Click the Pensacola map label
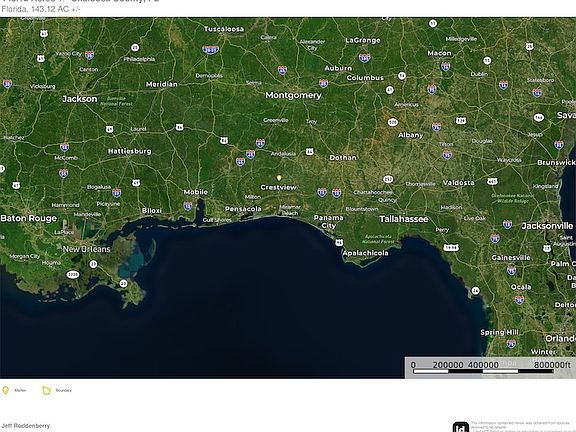 pos(243,209)
